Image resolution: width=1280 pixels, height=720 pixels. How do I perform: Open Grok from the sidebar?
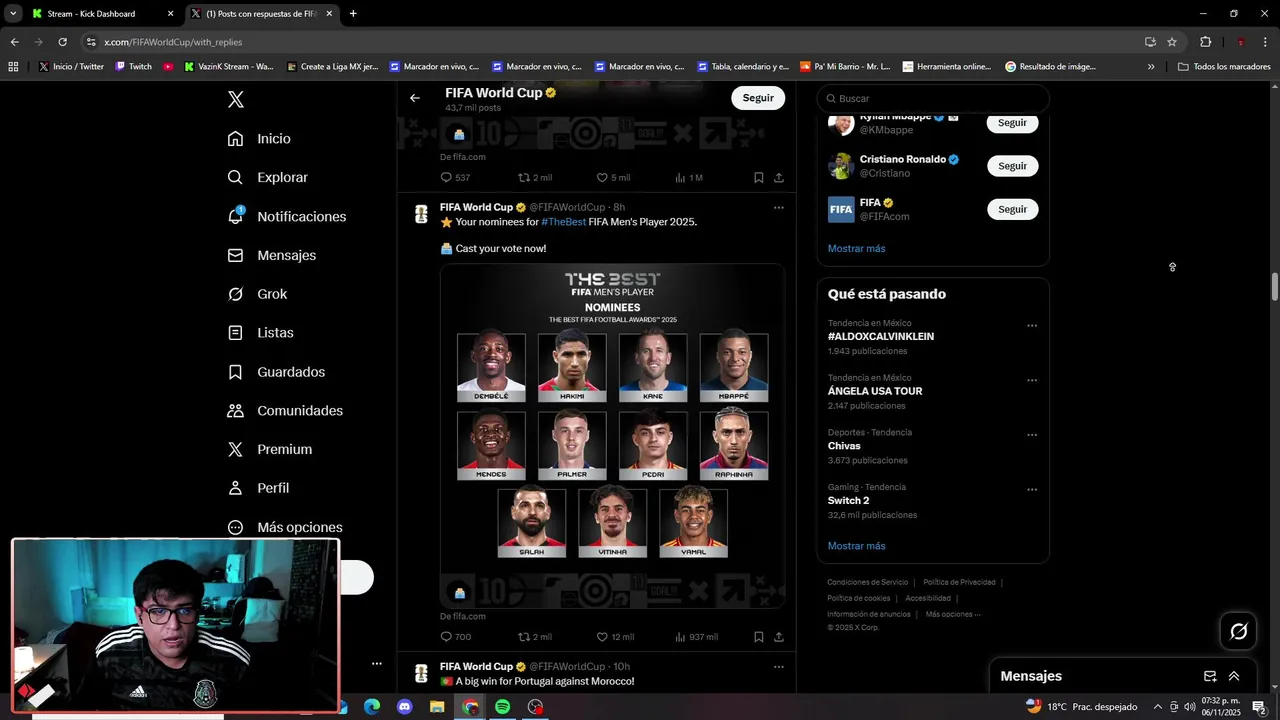click(257, 294)
